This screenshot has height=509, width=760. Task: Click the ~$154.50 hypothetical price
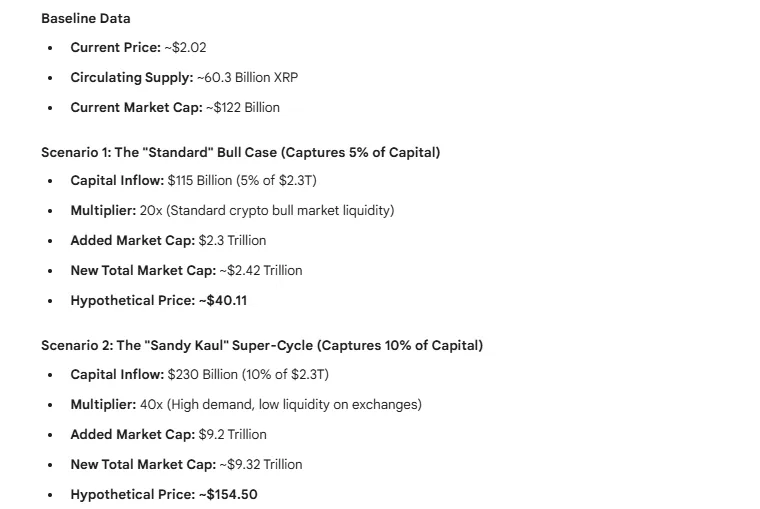click(x=228, y=494)
